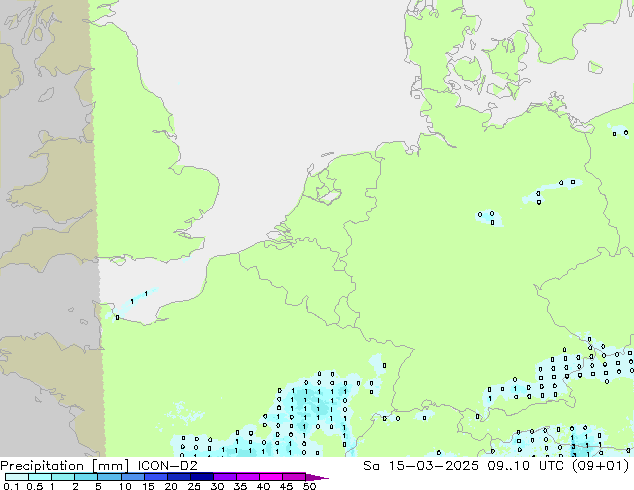Select legend swatch between 2 and 5
This screenshot has height=490, width=634.
click(86, 477)
